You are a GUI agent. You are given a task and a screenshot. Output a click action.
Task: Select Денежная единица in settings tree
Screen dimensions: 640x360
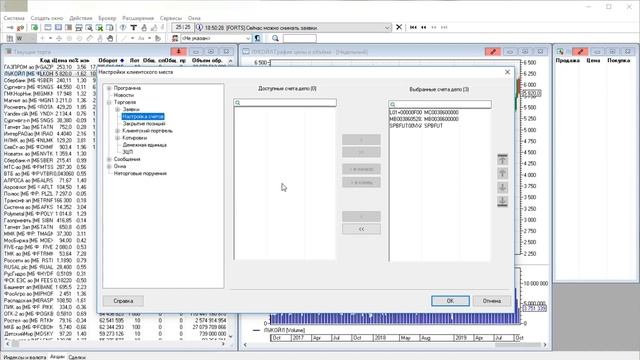[x=144, y=145]
